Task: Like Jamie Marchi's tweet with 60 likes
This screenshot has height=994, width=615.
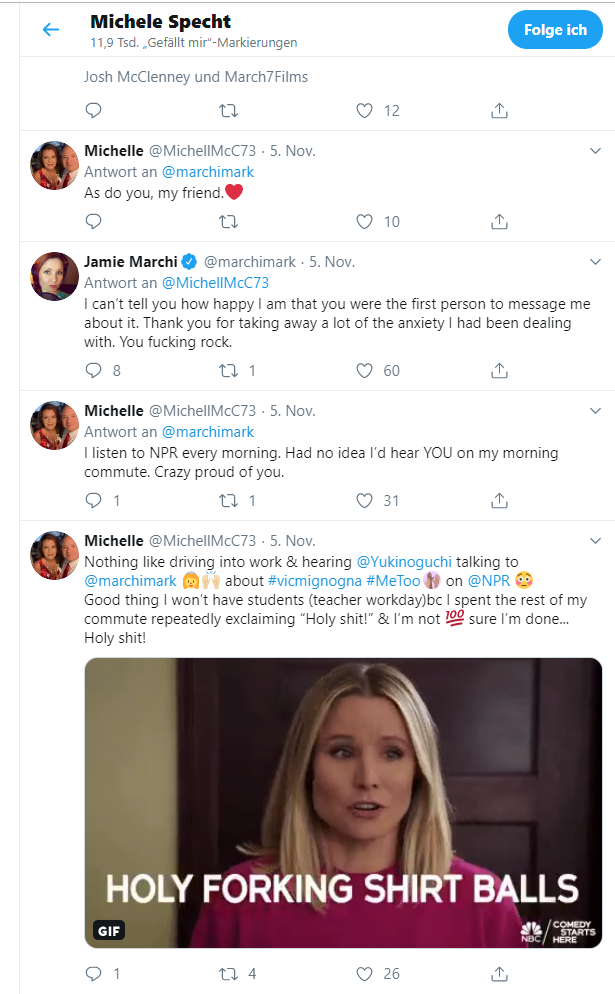Action: [364, 370]
